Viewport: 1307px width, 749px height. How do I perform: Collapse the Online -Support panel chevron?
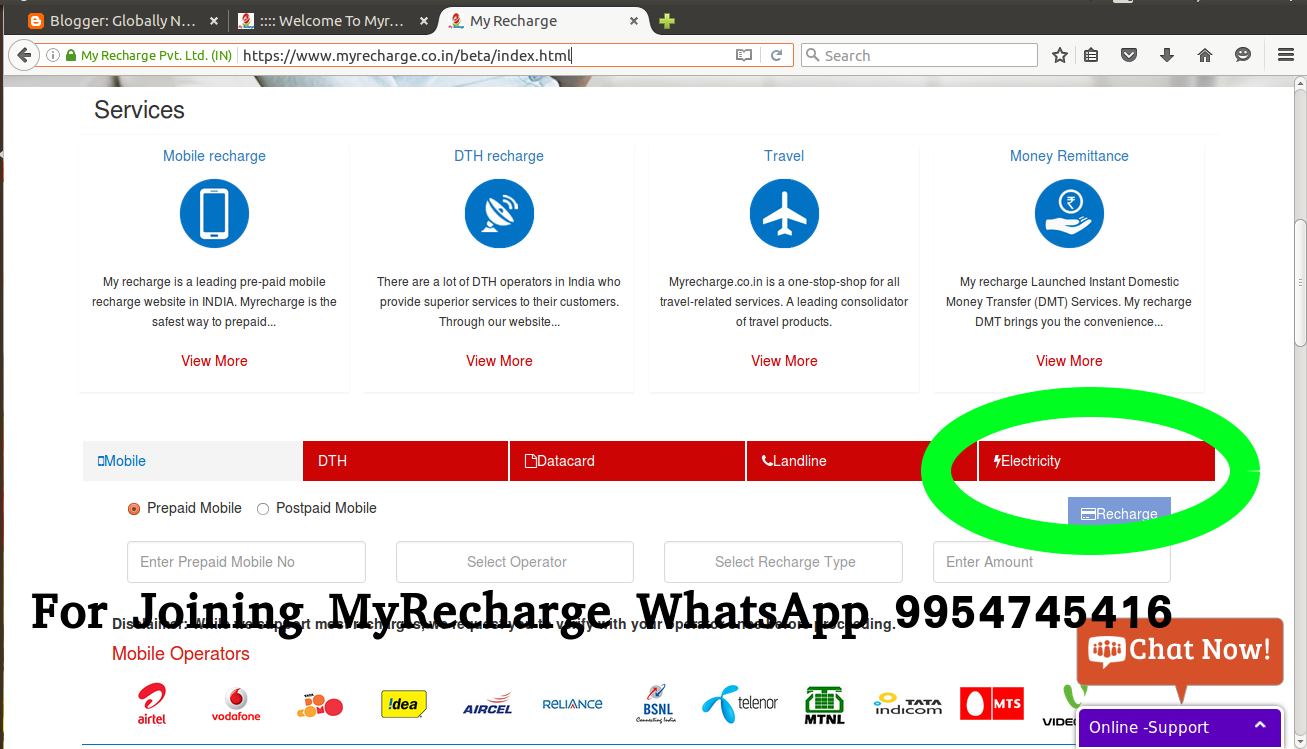[1259, 727]
